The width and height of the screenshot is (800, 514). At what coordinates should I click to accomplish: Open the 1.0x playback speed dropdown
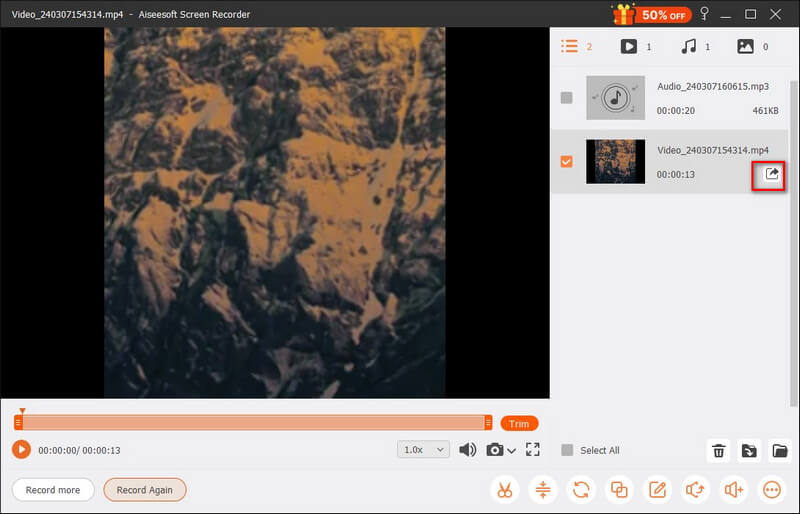pyautogui.click(x=423, y=450)
